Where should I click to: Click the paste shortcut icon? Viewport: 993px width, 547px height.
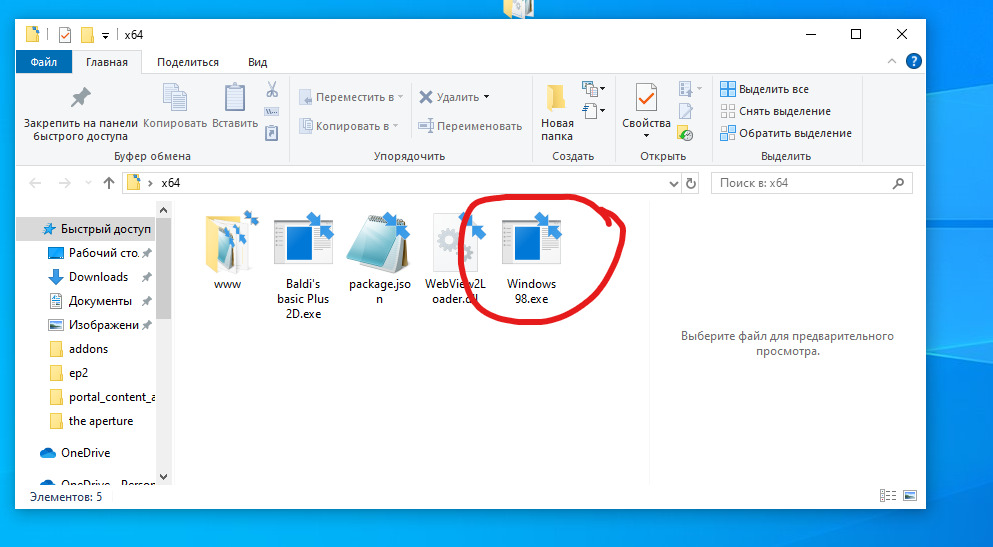pos(272,133)
